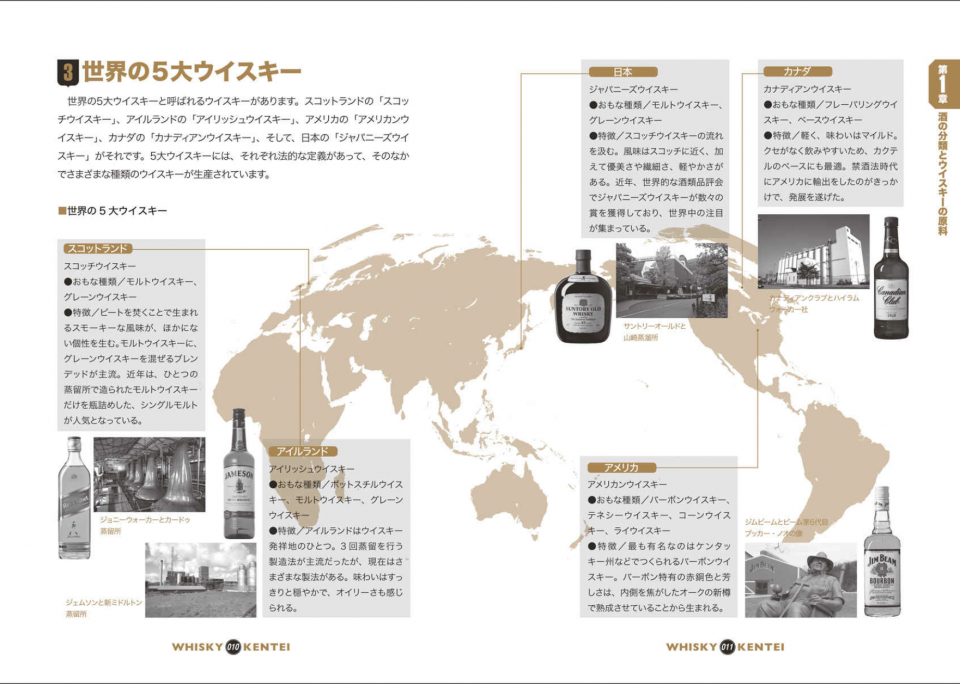Screen dimensions: 960x684
Task: Click the Suntory Old Whisky bottle image
Action: pos(583,296)
